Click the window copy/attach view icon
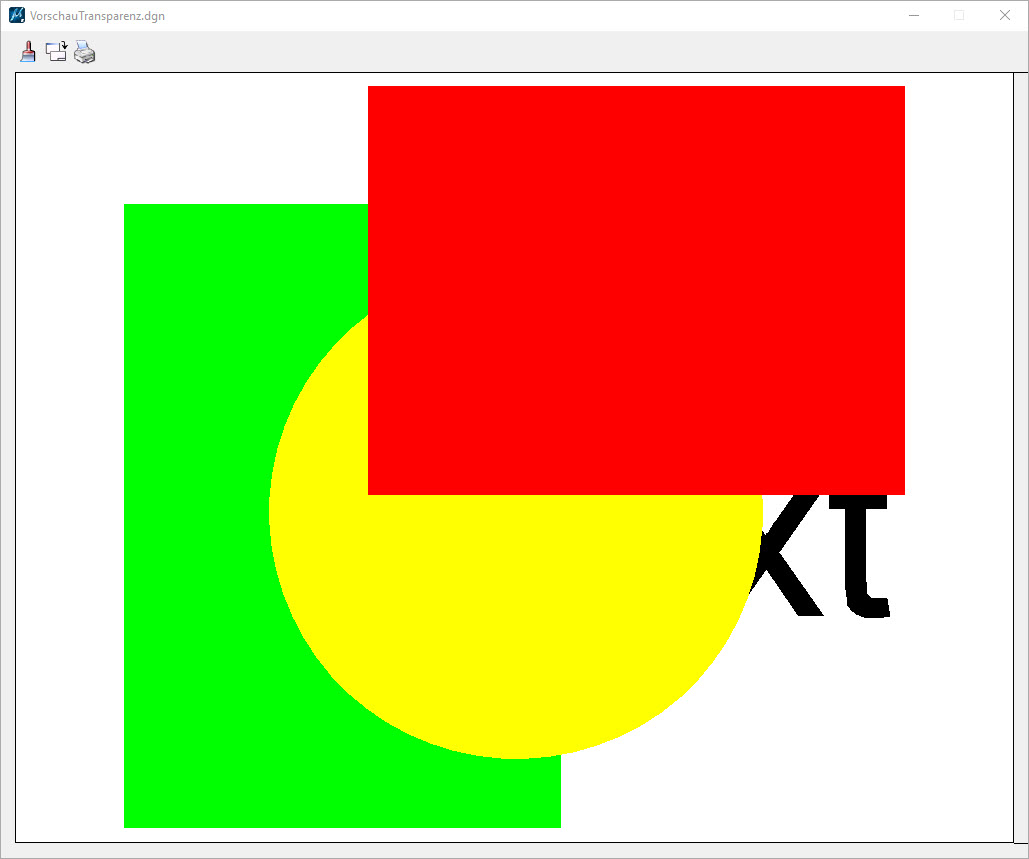 click(56, 51)
